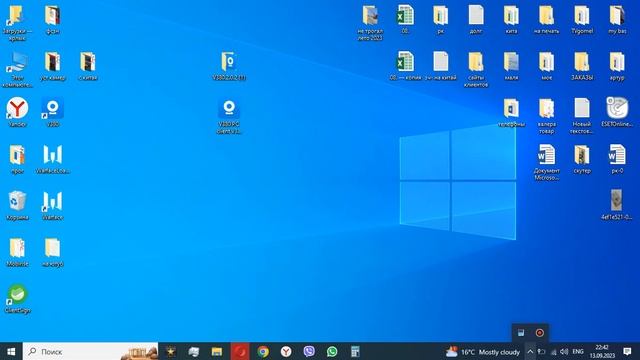Open Calculator from the taskbar

pyautogui.click(x=355, y=351)
